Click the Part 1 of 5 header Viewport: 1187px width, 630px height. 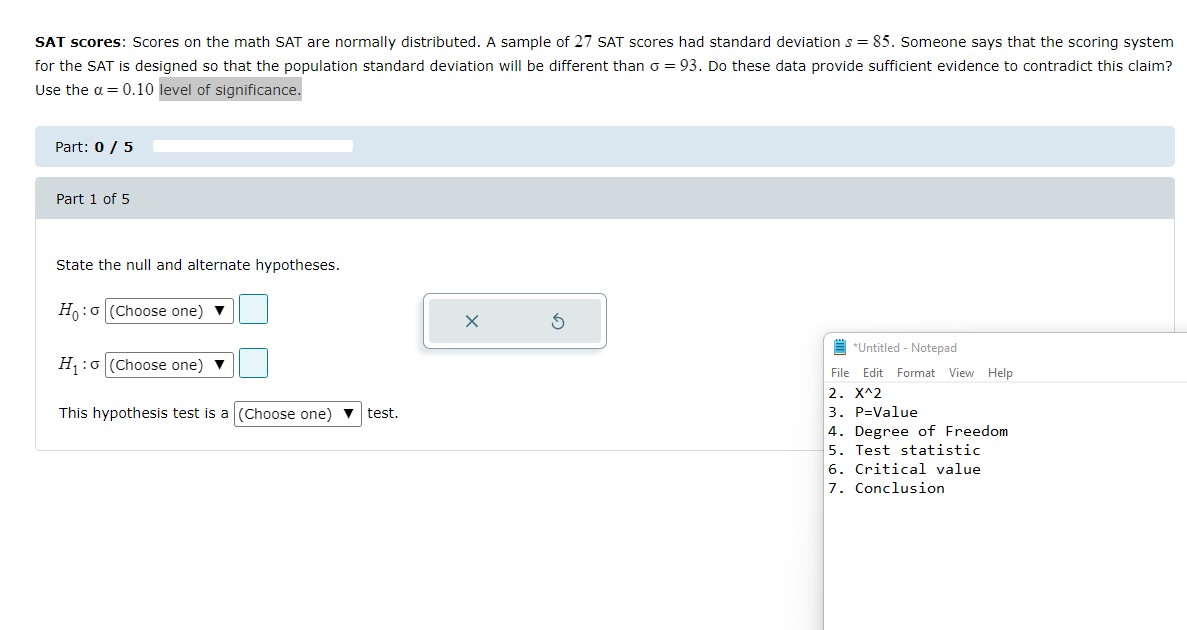coord(92,198)
